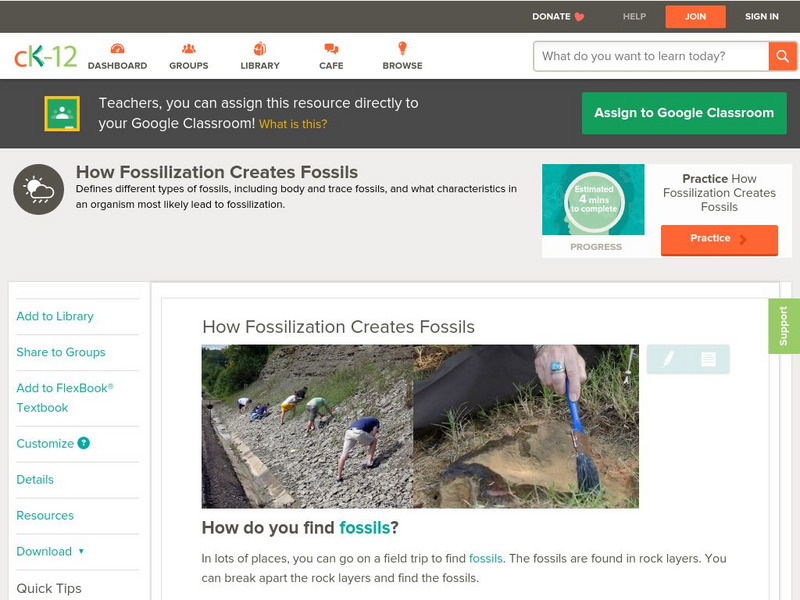Click the Customize help question mark icon
The height and width of the screenshot is (600, 800).
coord(84,443)
